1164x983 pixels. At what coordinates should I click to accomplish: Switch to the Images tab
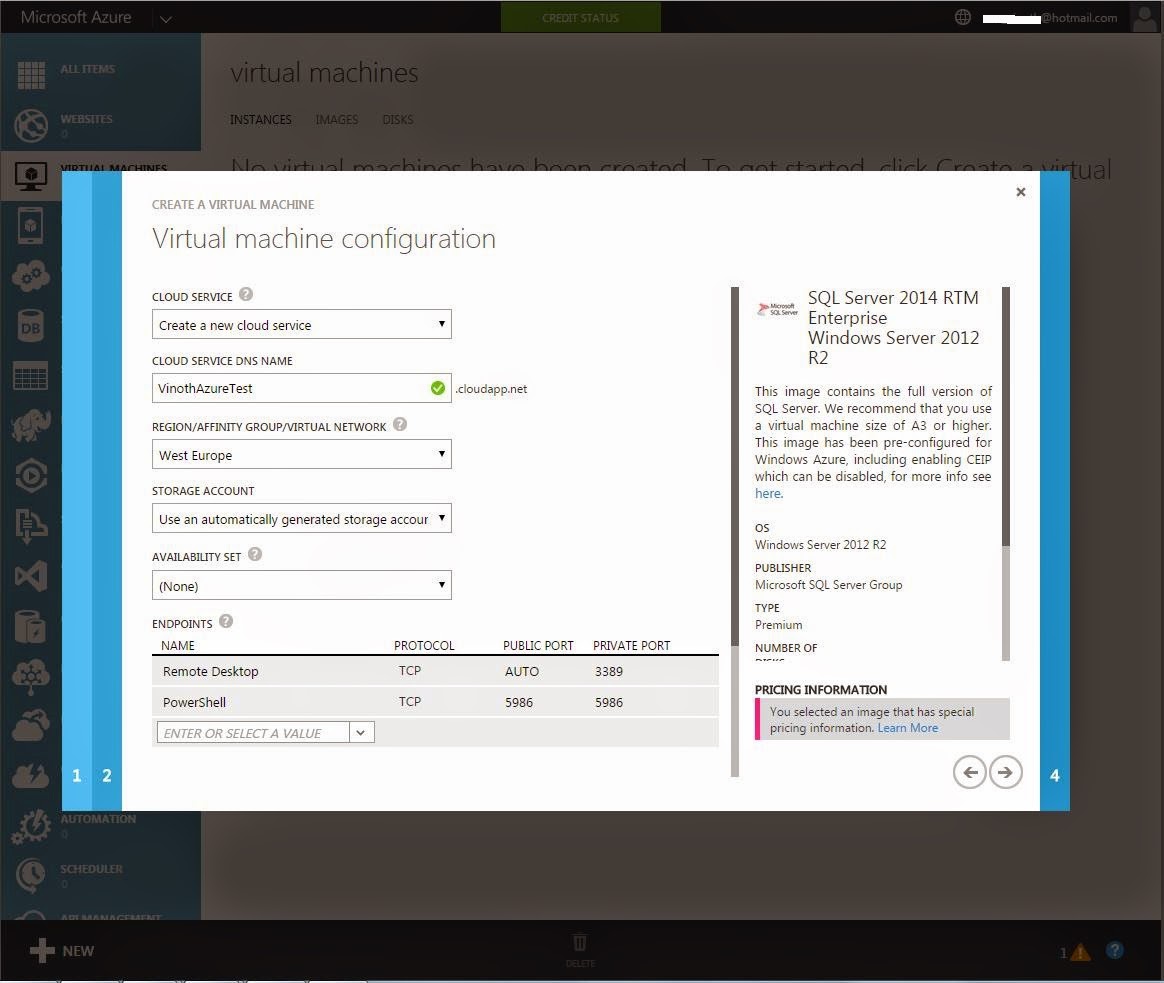pos(336,120)
